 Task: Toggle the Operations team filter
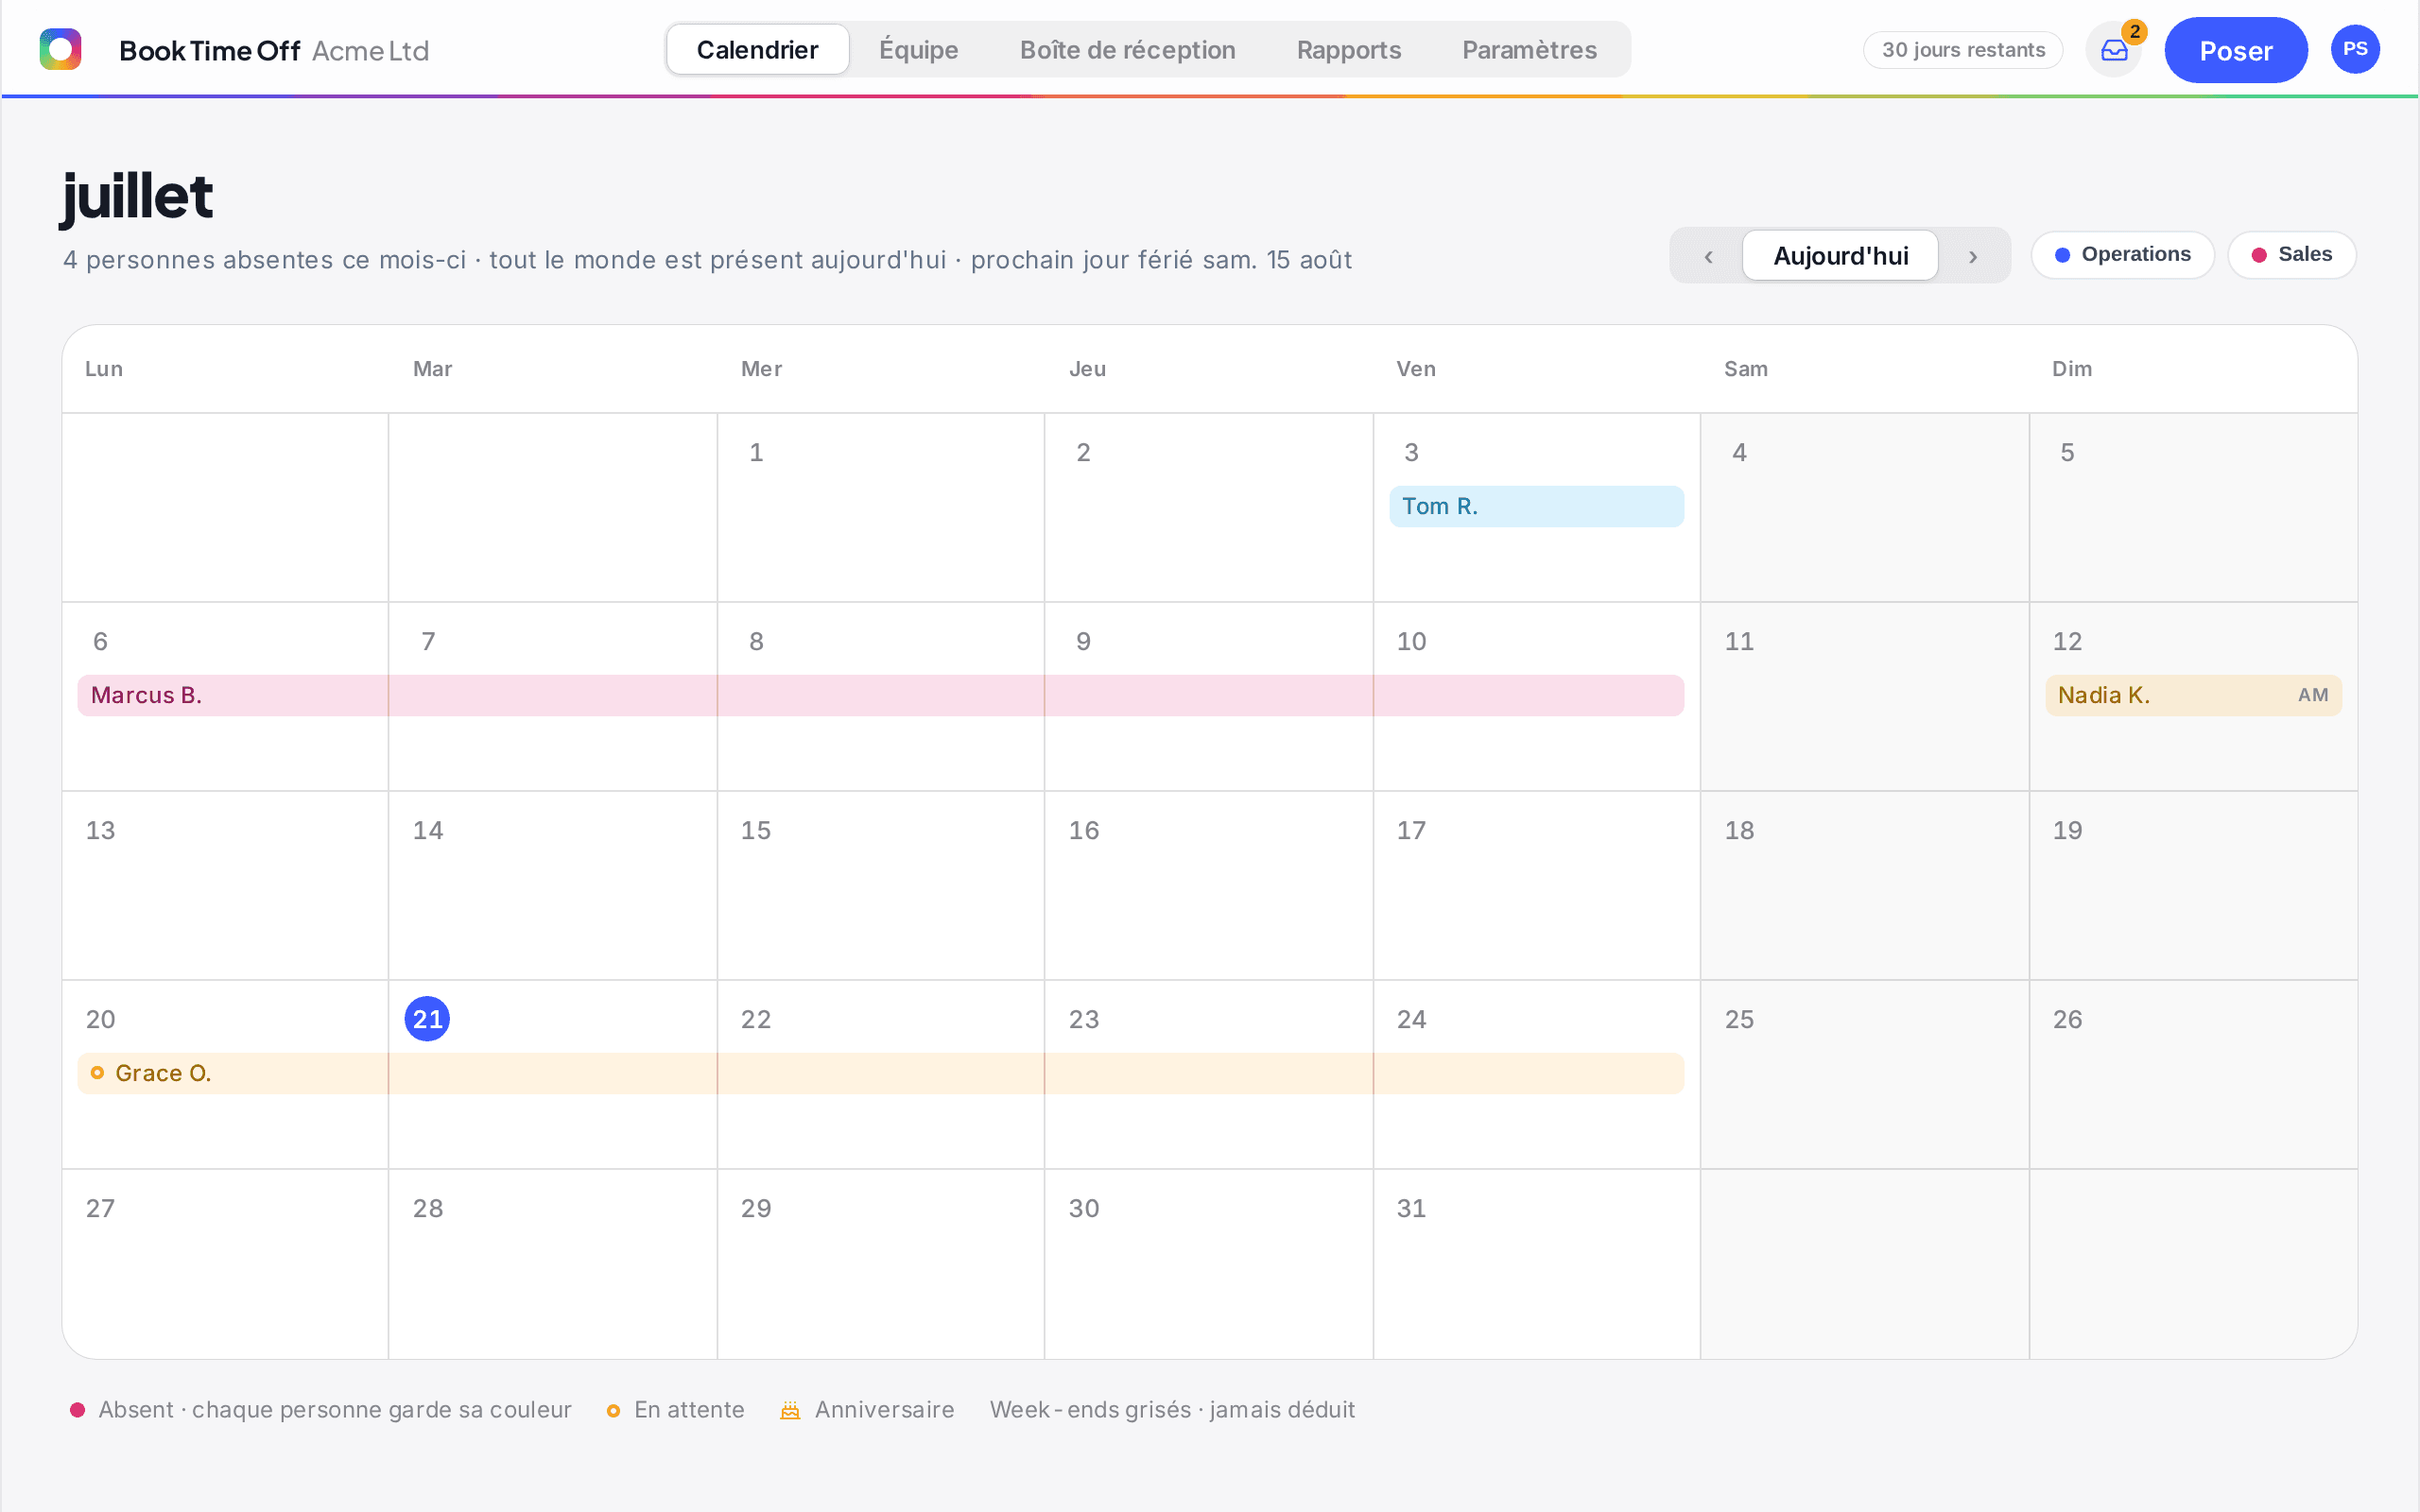click(x=2122, y=255)
